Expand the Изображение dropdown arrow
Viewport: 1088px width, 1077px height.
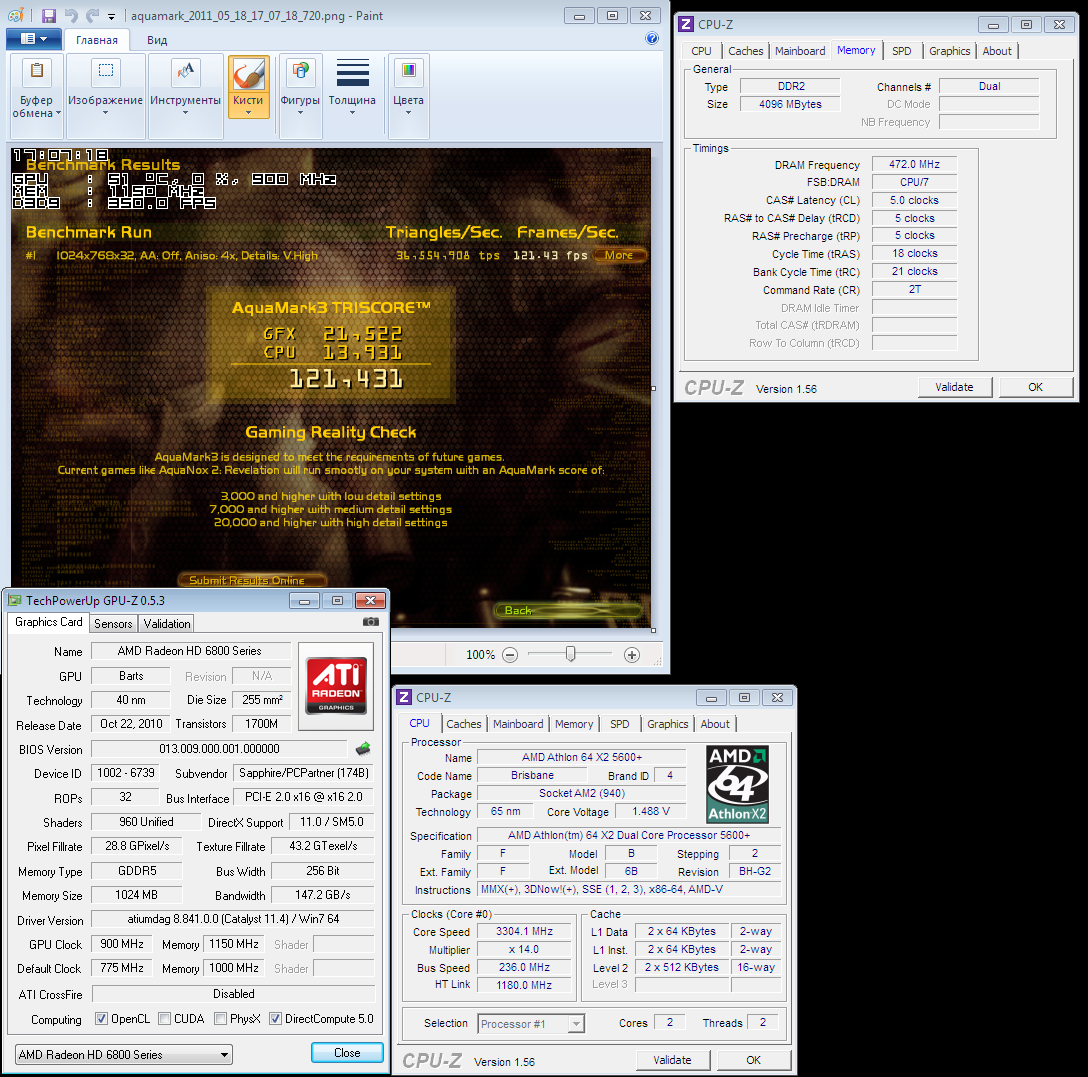(105, 113)
